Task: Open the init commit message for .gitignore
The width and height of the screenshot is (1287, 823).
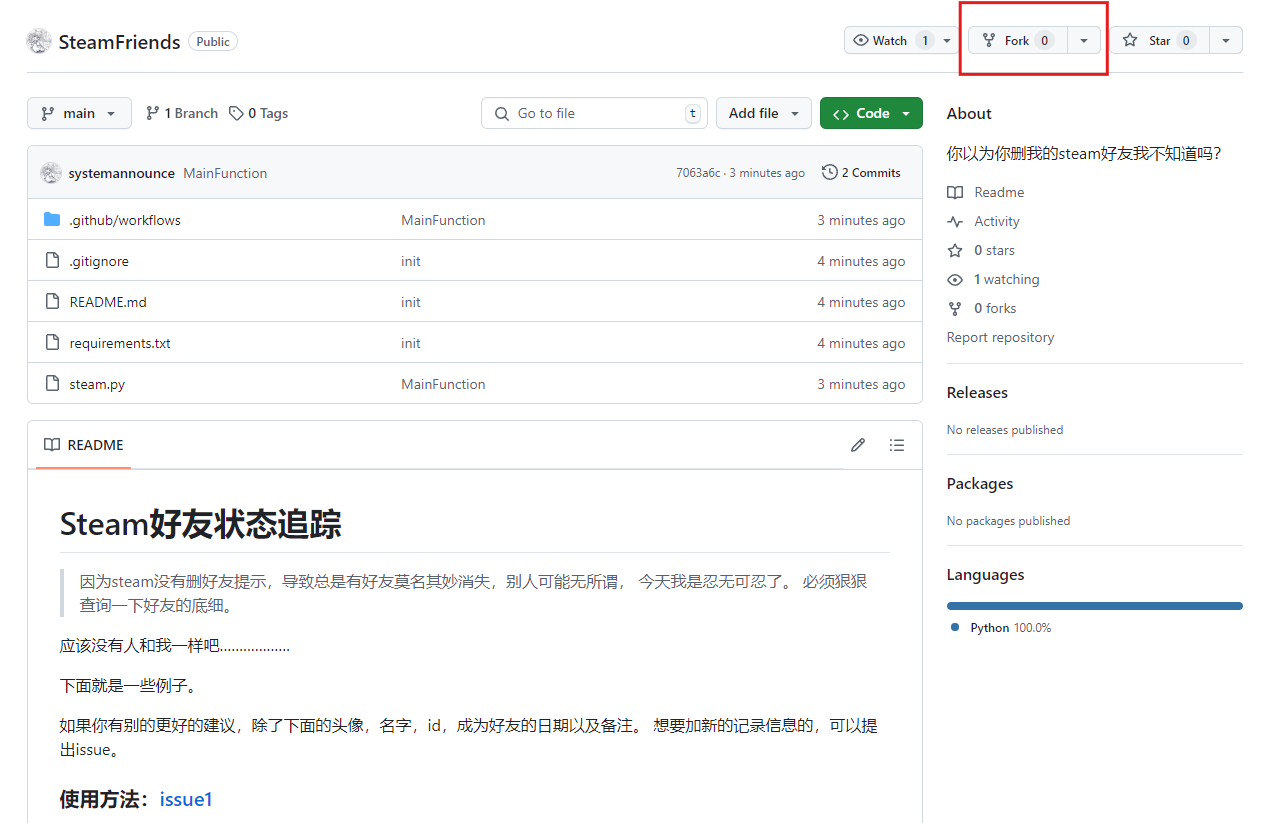Action: click(411, 261)
